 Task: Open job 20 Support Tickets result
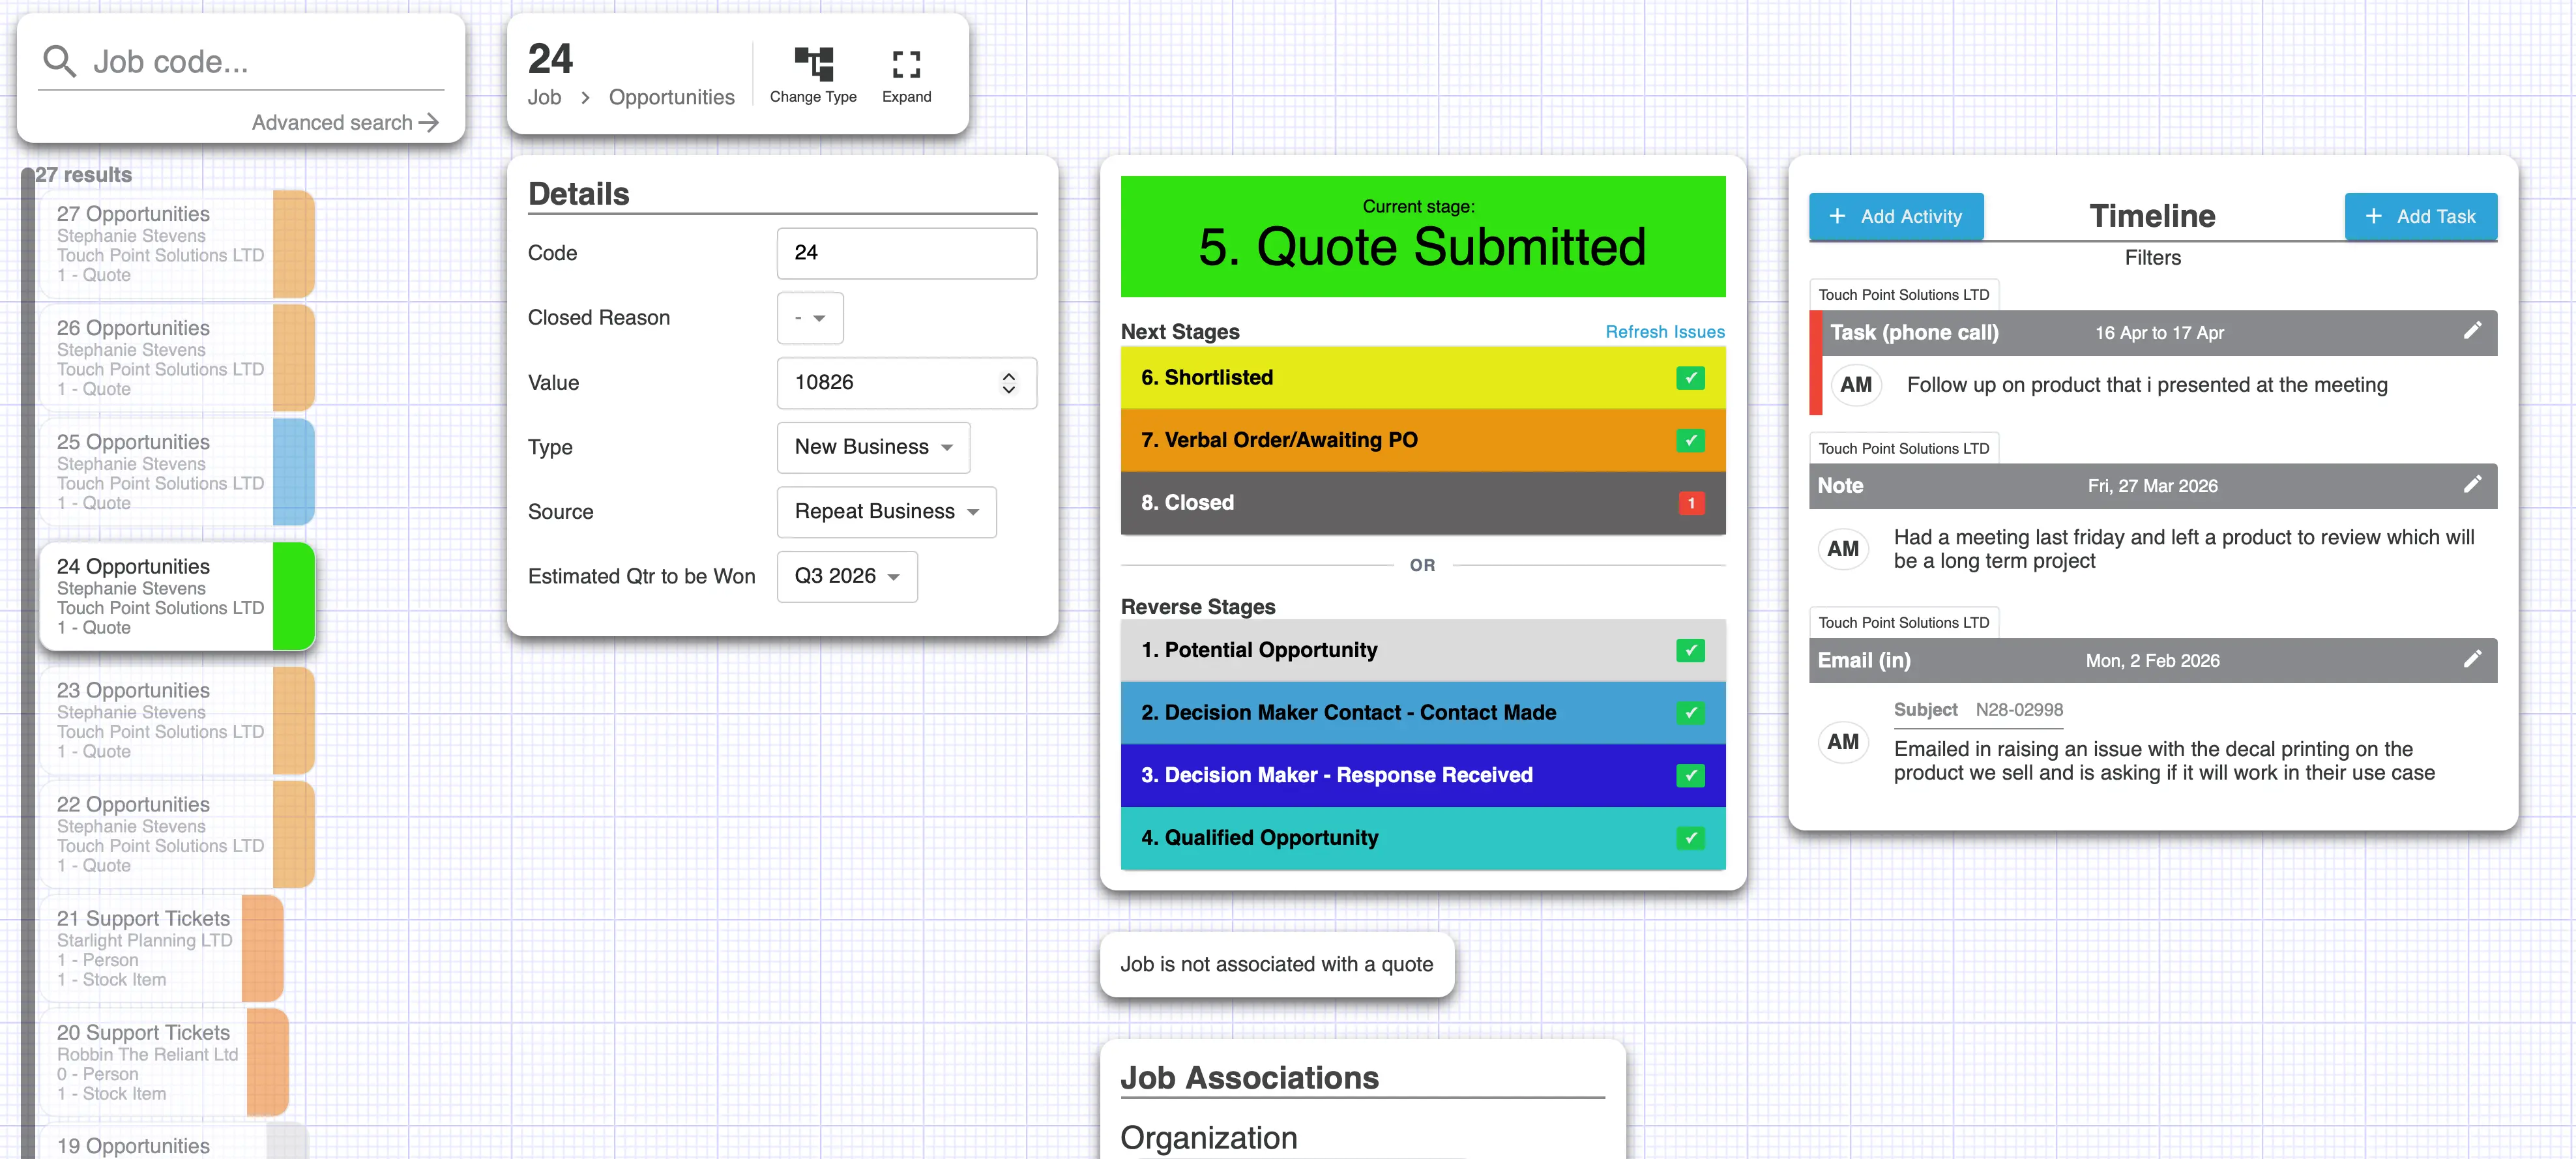(x=164, y=1063)
